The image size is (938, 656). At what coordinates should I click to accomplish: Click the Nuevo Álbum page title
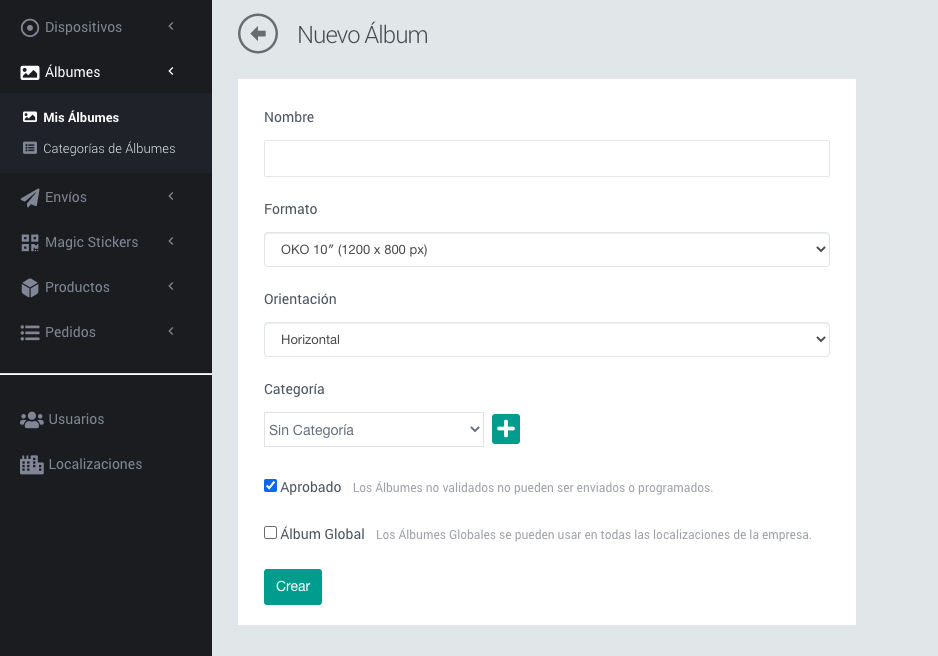pyautogui.click(x=363, y=34)
